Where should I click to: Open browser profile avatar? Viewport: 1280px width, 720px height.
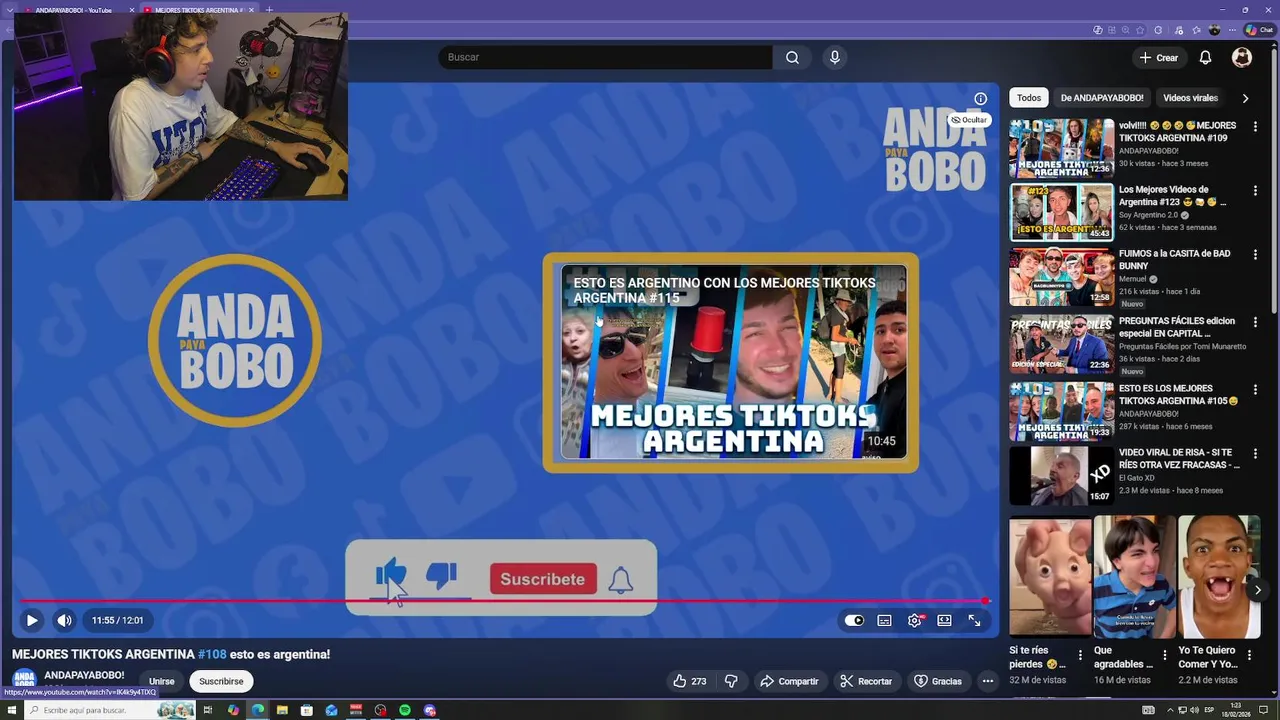(1215, 30)
